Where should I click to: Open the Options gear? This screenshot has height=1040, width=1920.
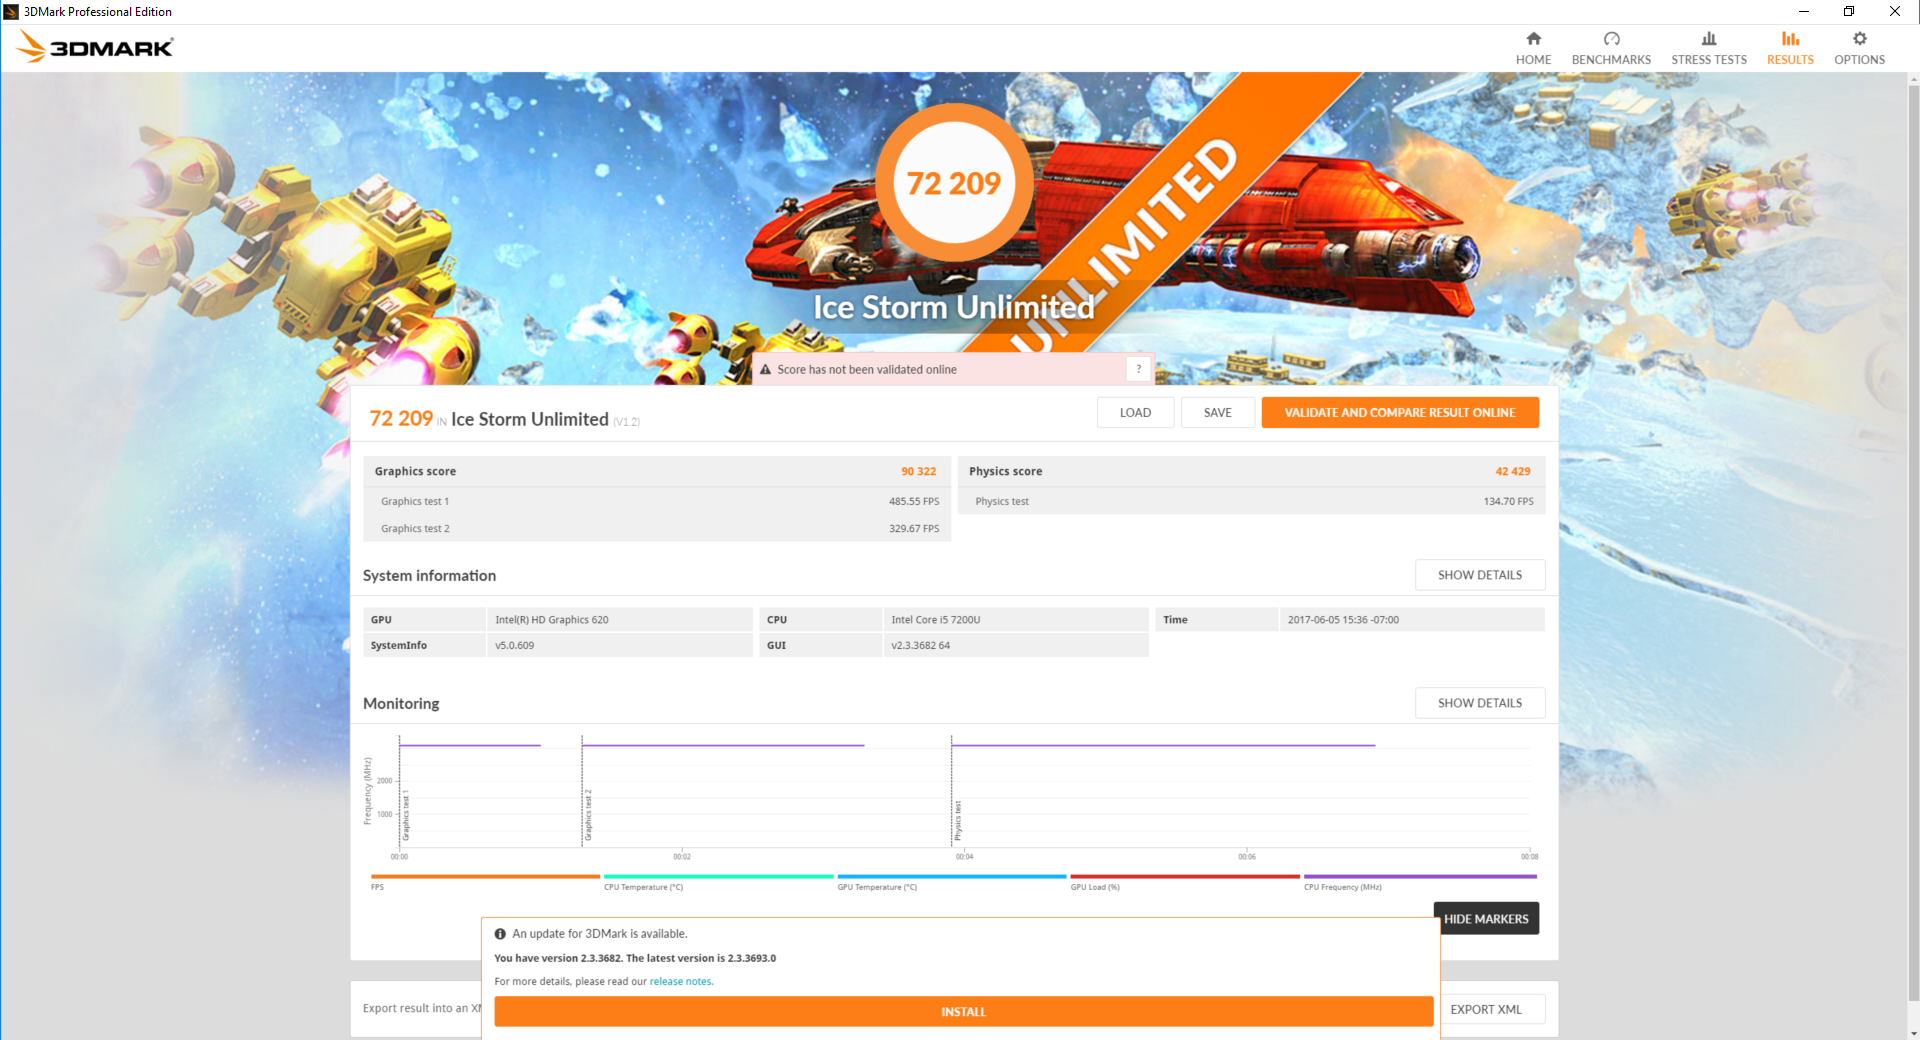(x=1859, y=48)
